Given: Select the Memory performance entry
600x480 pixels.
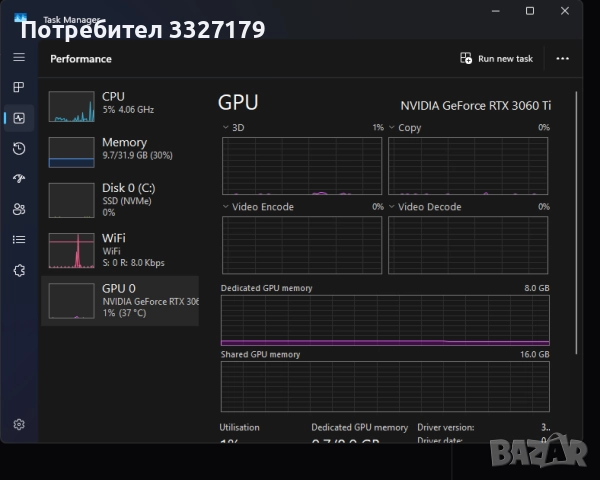Looking at the screenshot, I should 120,152.
